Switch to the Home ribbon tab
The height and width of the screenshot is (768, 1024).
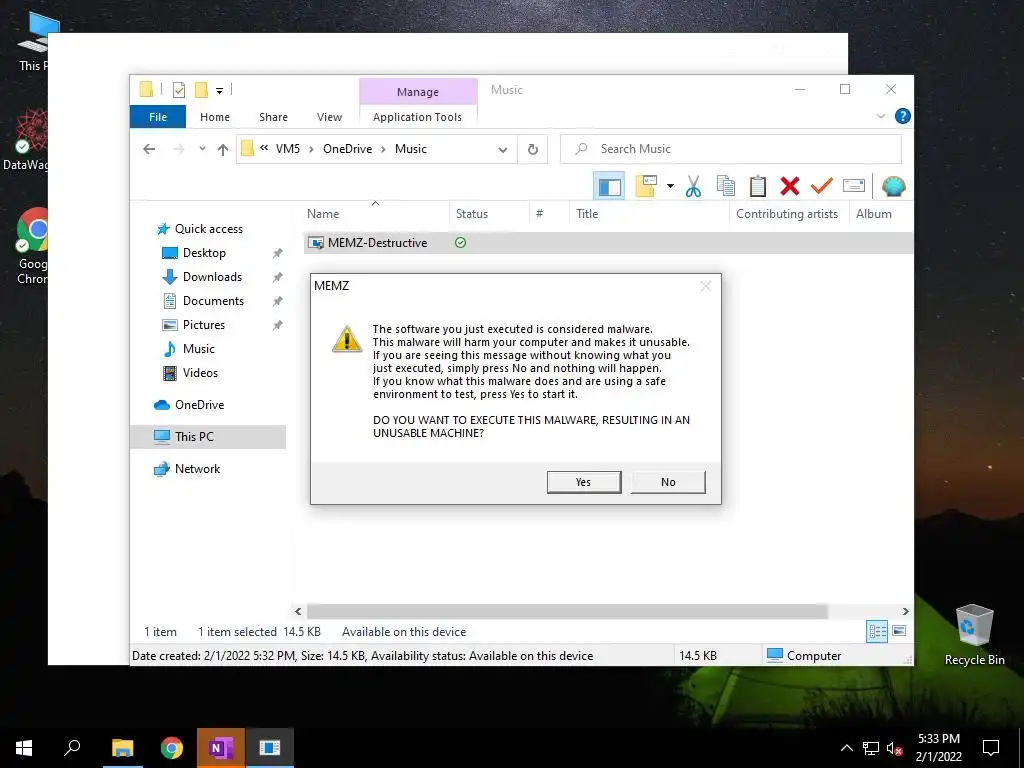click(x=215, y=117)
